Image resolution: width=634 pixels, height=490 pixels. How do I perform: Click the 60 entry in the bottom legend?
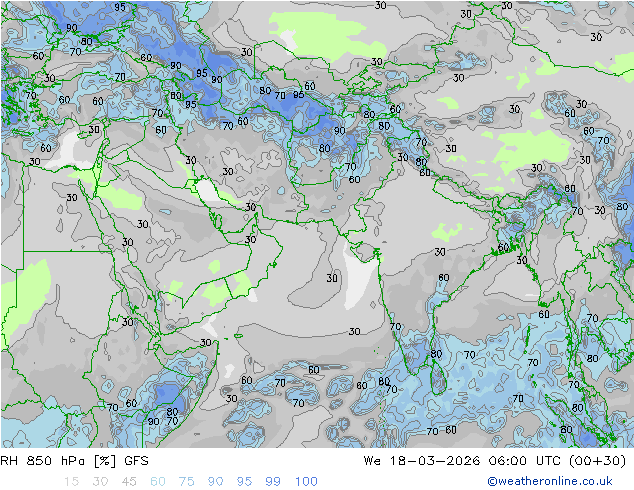158,482
